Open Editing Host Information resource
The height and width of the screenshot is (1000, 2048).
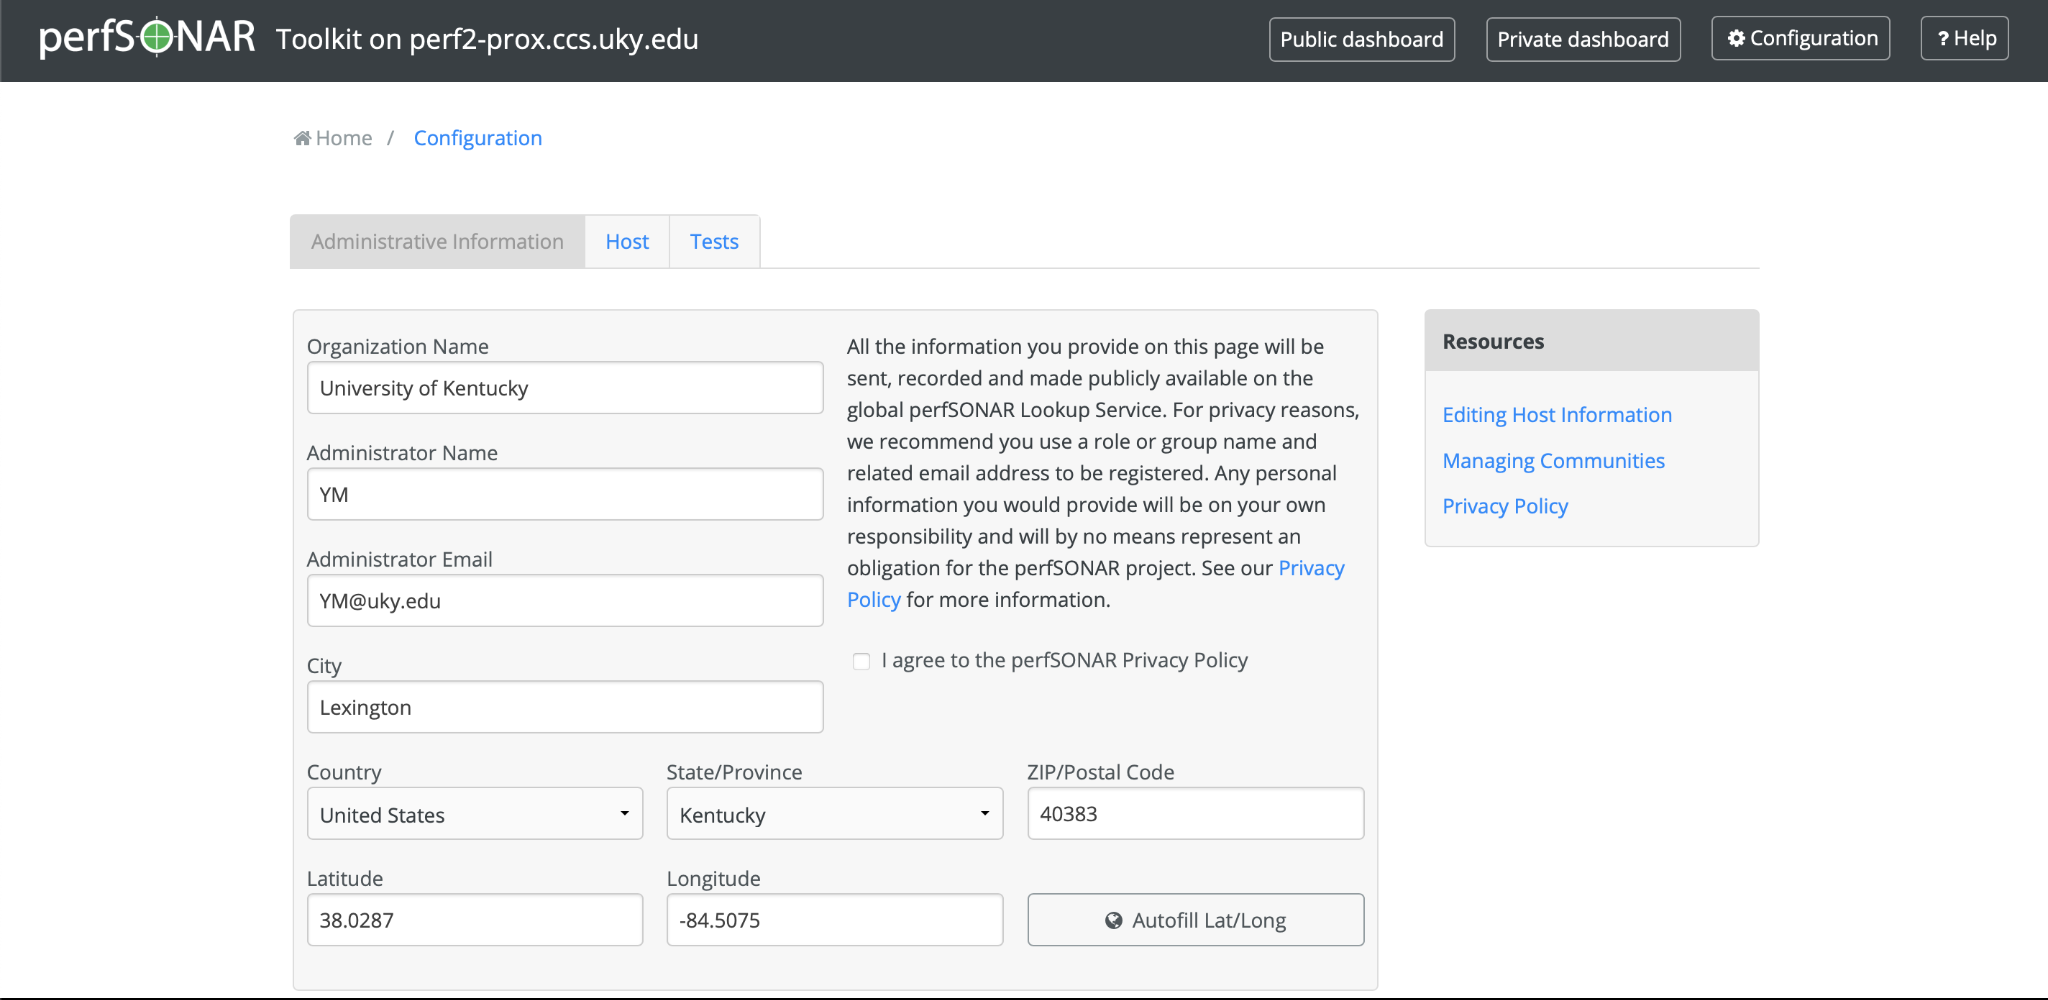[1557, 415]
